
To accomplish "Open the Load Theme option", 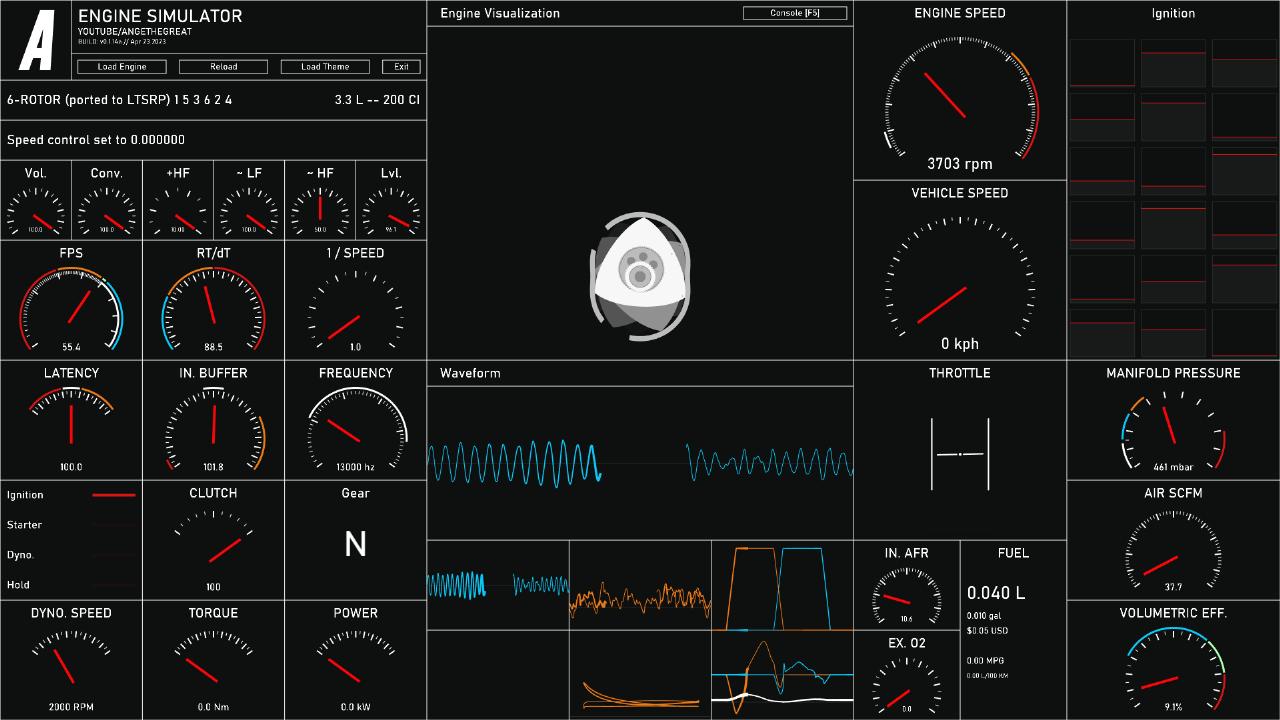I will click(x=325, y=67).
